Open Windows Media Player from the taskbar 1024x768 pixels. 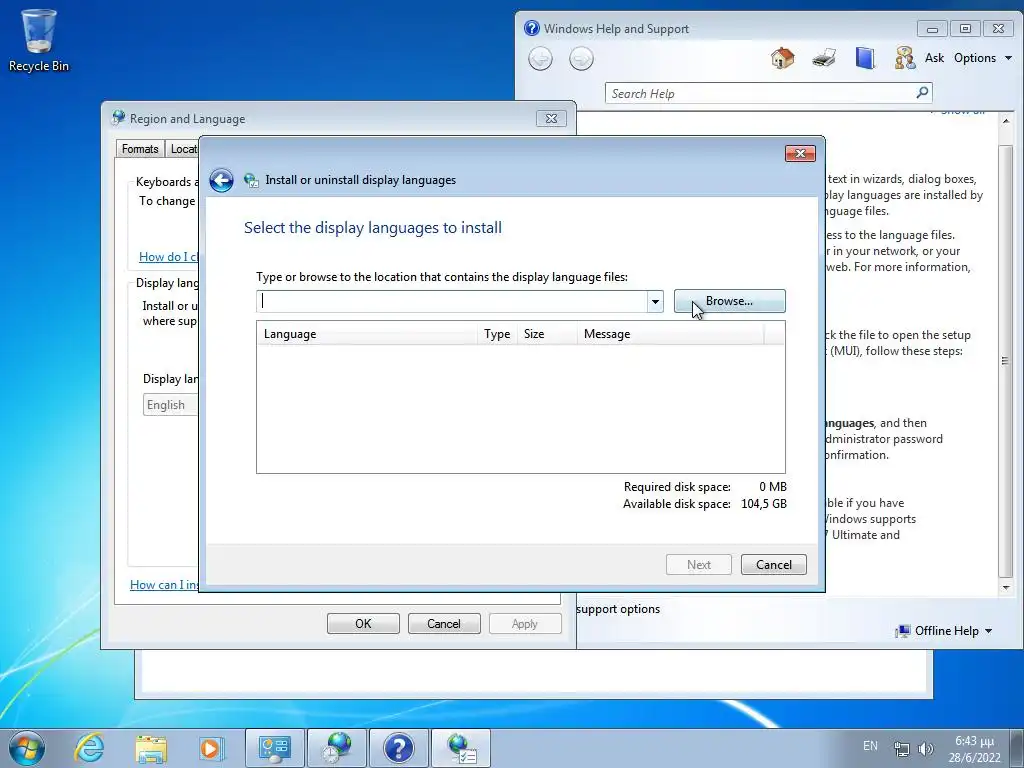211,748
